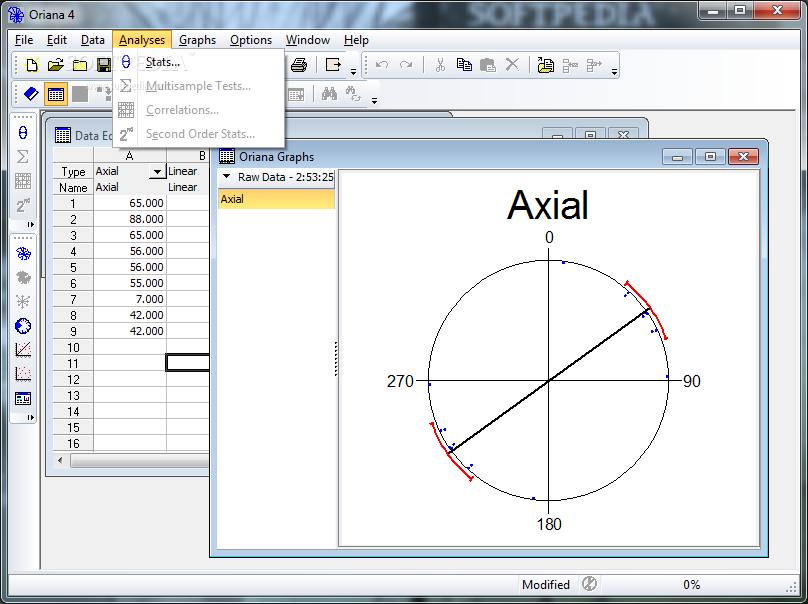Click the Find and Replace binoculars icon
This screenshot has width=808, height=604.
coord(354,94)
